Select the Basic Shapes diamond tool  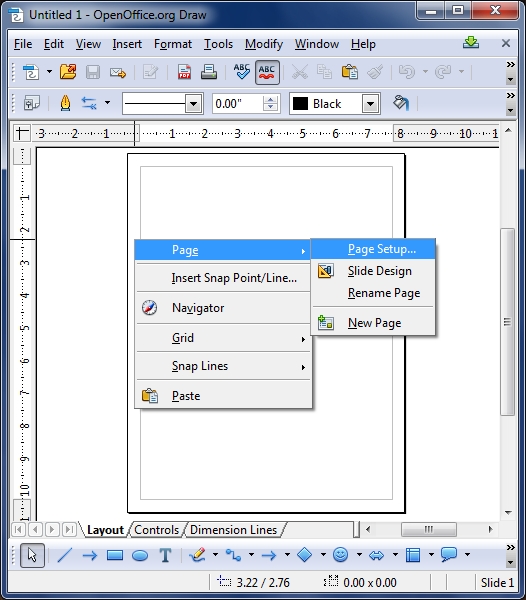(x=305, y=555)
